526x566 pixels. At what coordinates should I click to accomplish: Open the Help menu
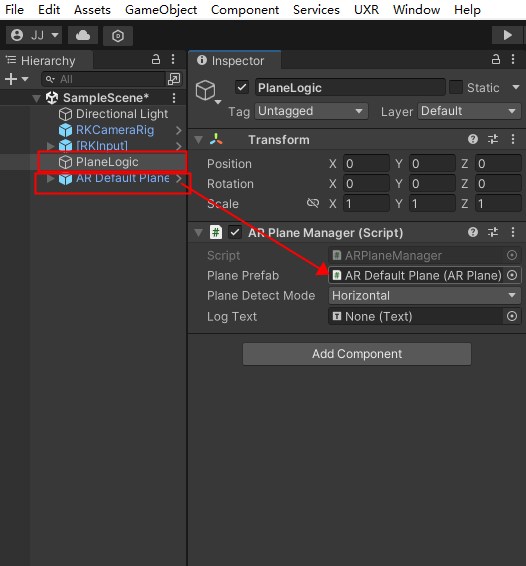click(467, 10)
